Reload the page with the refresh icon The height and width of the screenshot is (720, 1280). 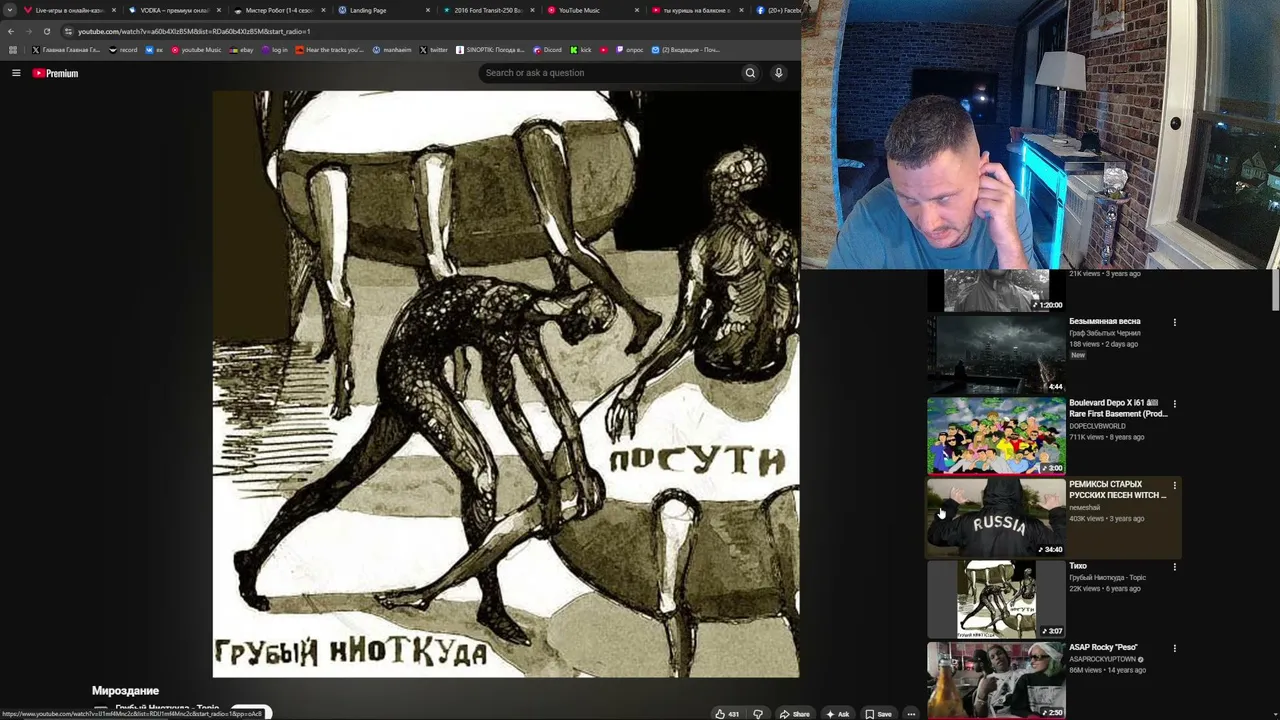pyautogui.click(x=46, y=31)
